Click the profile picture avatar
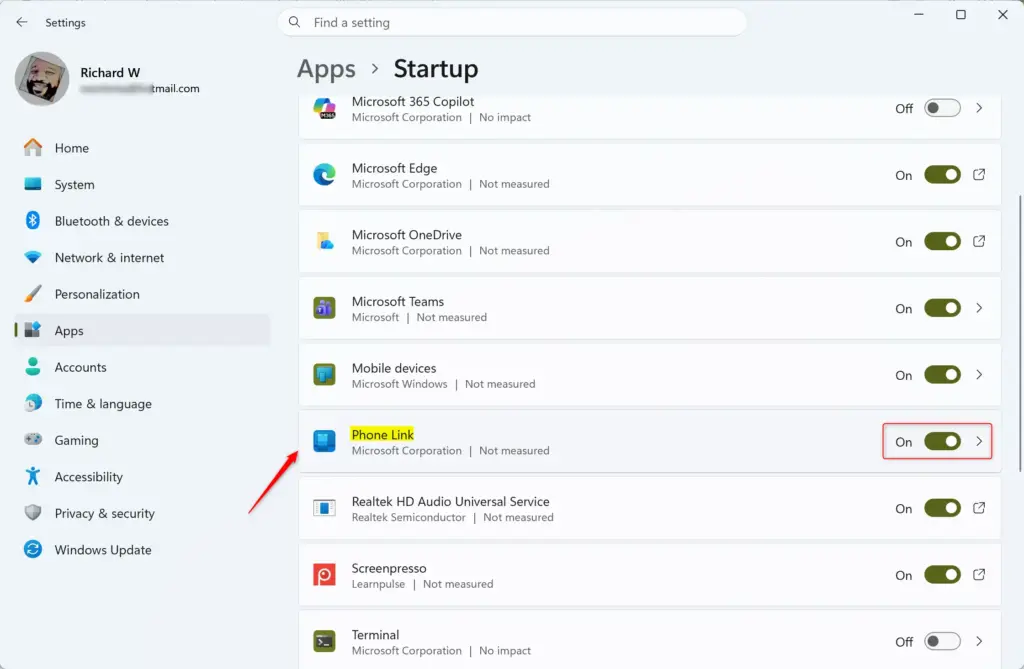The height and width of the screenshot is (669, 1024). click(x=42, y=79)
